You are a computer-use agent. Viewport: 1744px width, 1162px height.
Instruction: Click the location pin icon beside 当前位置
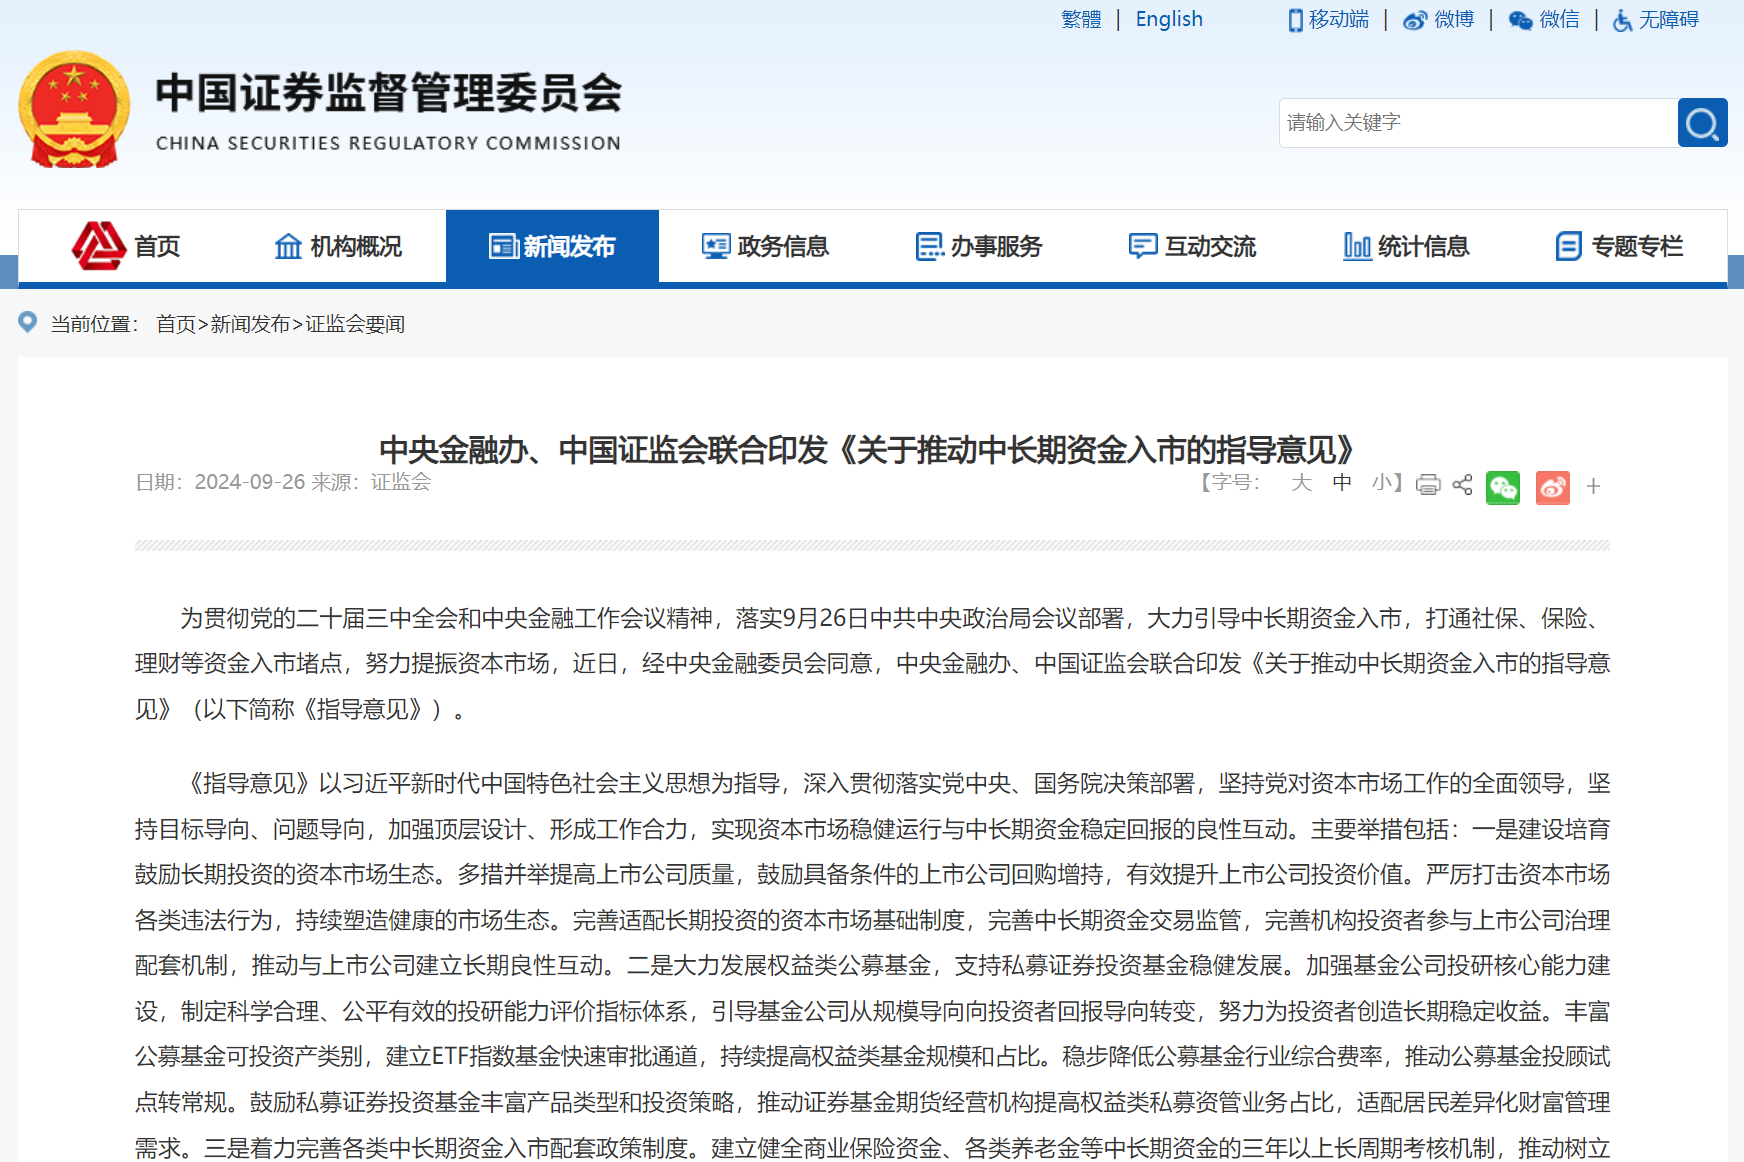(28, 323)
